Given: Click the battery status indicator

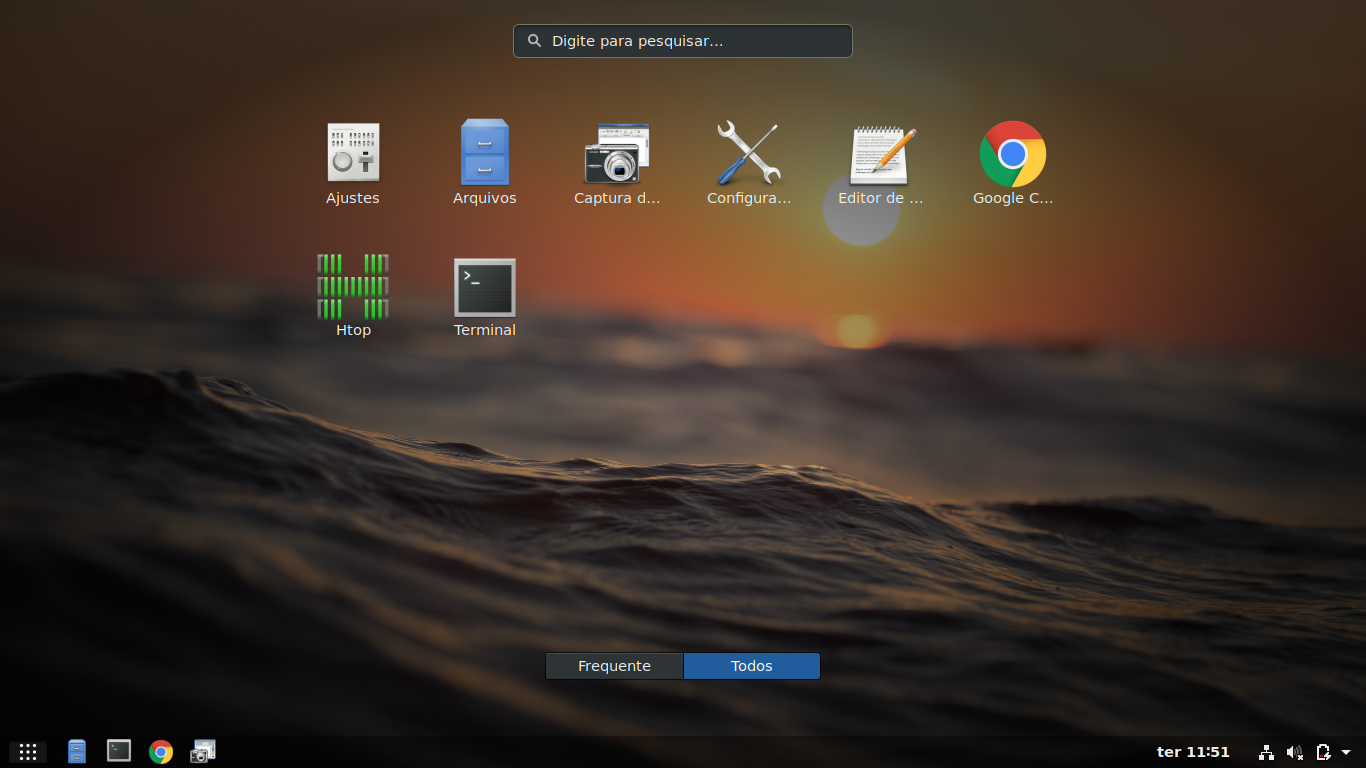Looking at the screenshot, I should click(x=1322, y=751).
